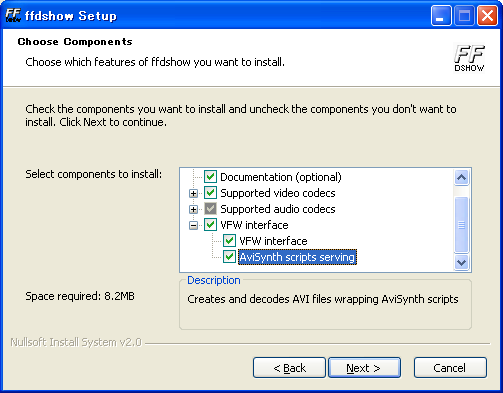Uncheck the AviSynth scripts serving checkbox
The image size is (503, 393).
[x=229, y=257]
